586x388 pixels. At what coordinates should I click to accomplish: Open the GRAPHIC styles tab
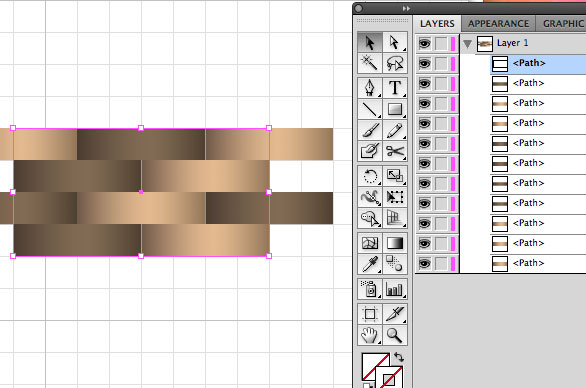[x=562, y=24]
